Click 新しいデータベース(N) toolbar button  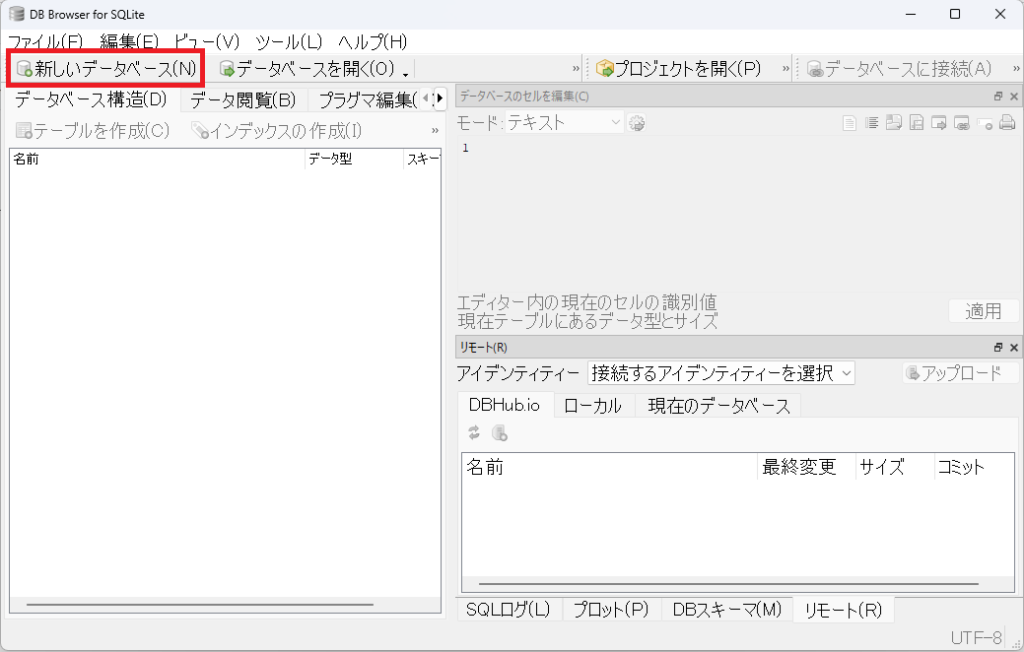click(x=106, y=69)
